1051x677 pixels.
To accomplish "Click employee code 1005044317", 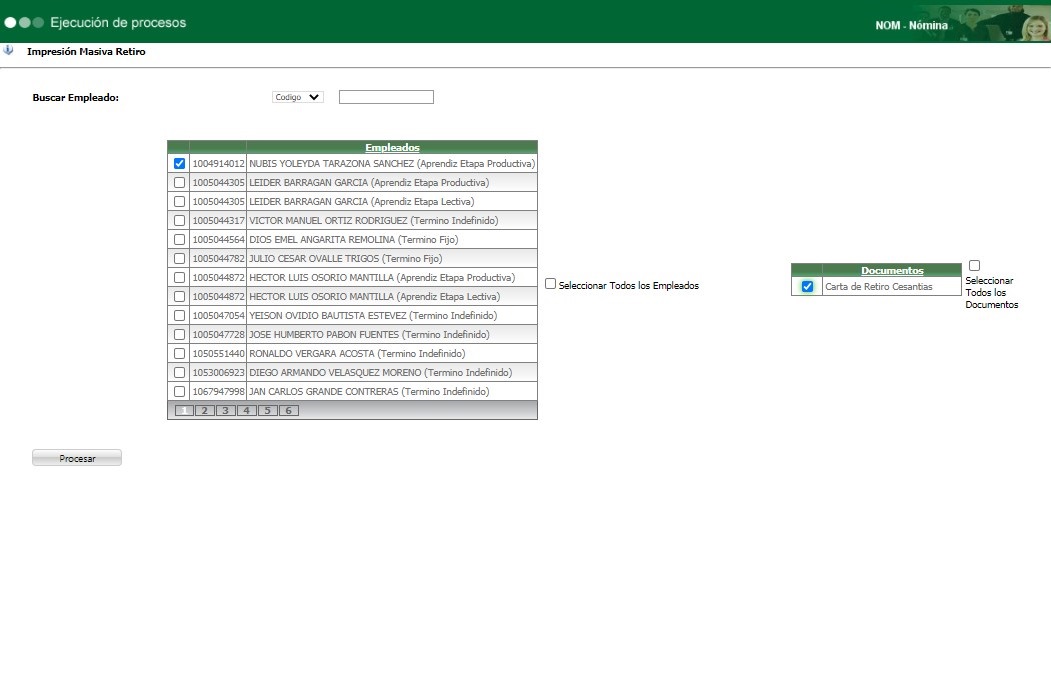I will click(219, 221).
